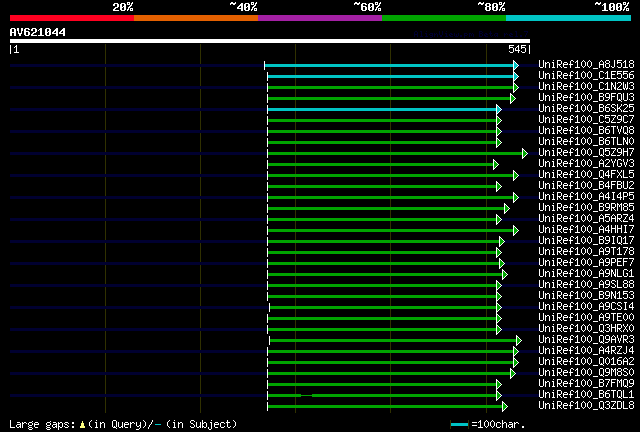The width and height of the screenshot is (640, 432).
Task: Click the cyan ~100% identity legend segment
Action: [569, 18]
